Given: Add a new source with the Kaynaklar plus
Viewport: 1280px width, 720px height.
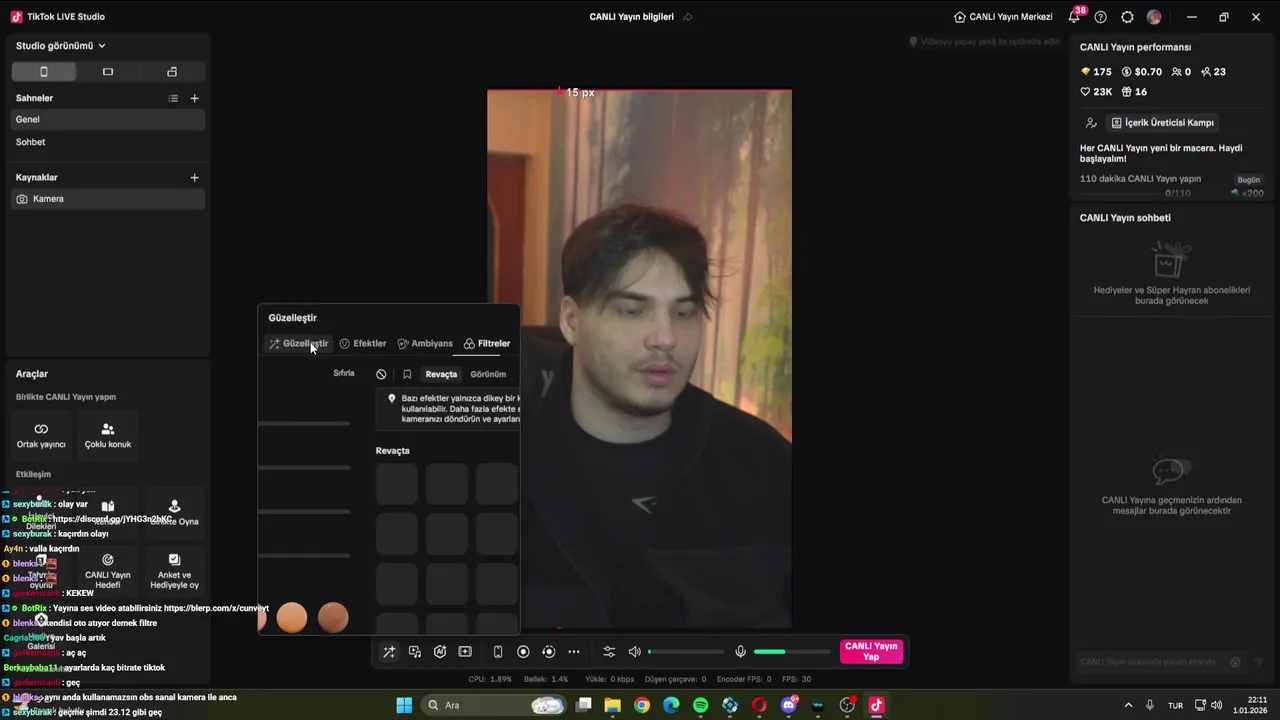Looking at the screenshot, I should pyautogui.click(x=195, y=178).
